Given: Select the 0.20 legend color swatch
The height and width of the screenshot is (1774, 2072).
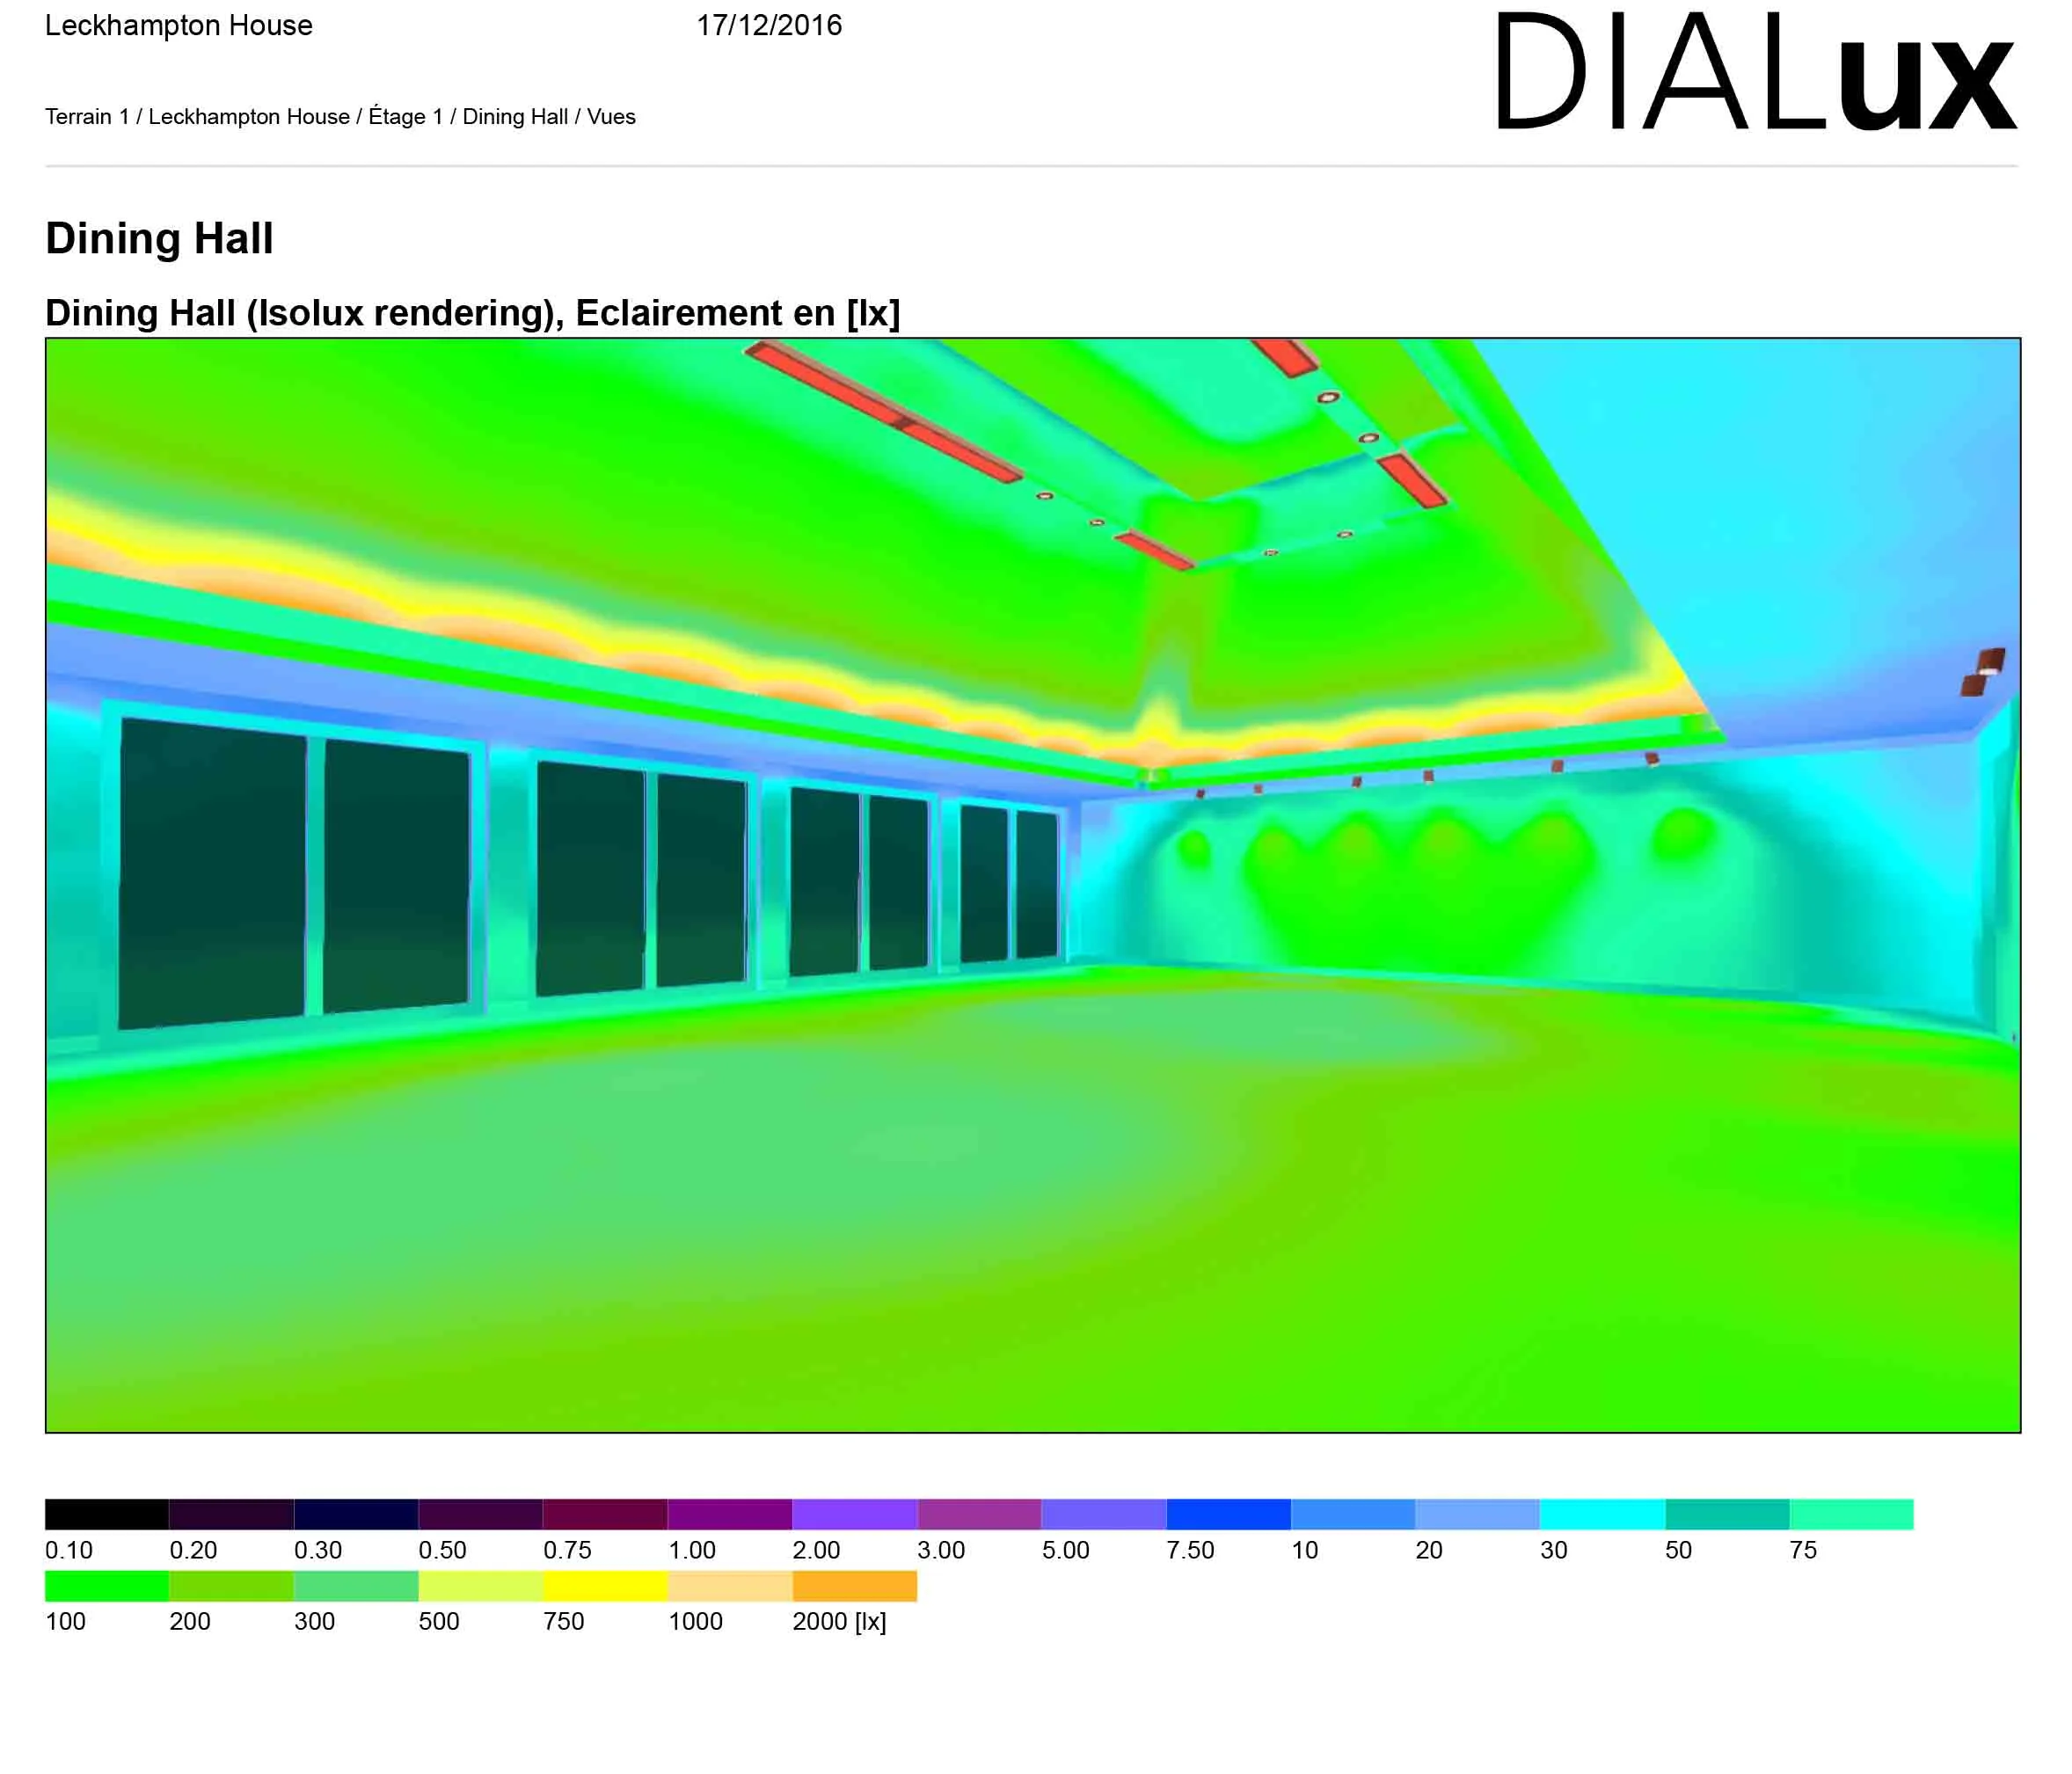Looking at the screenshot, I should (x=231, y=1514).
